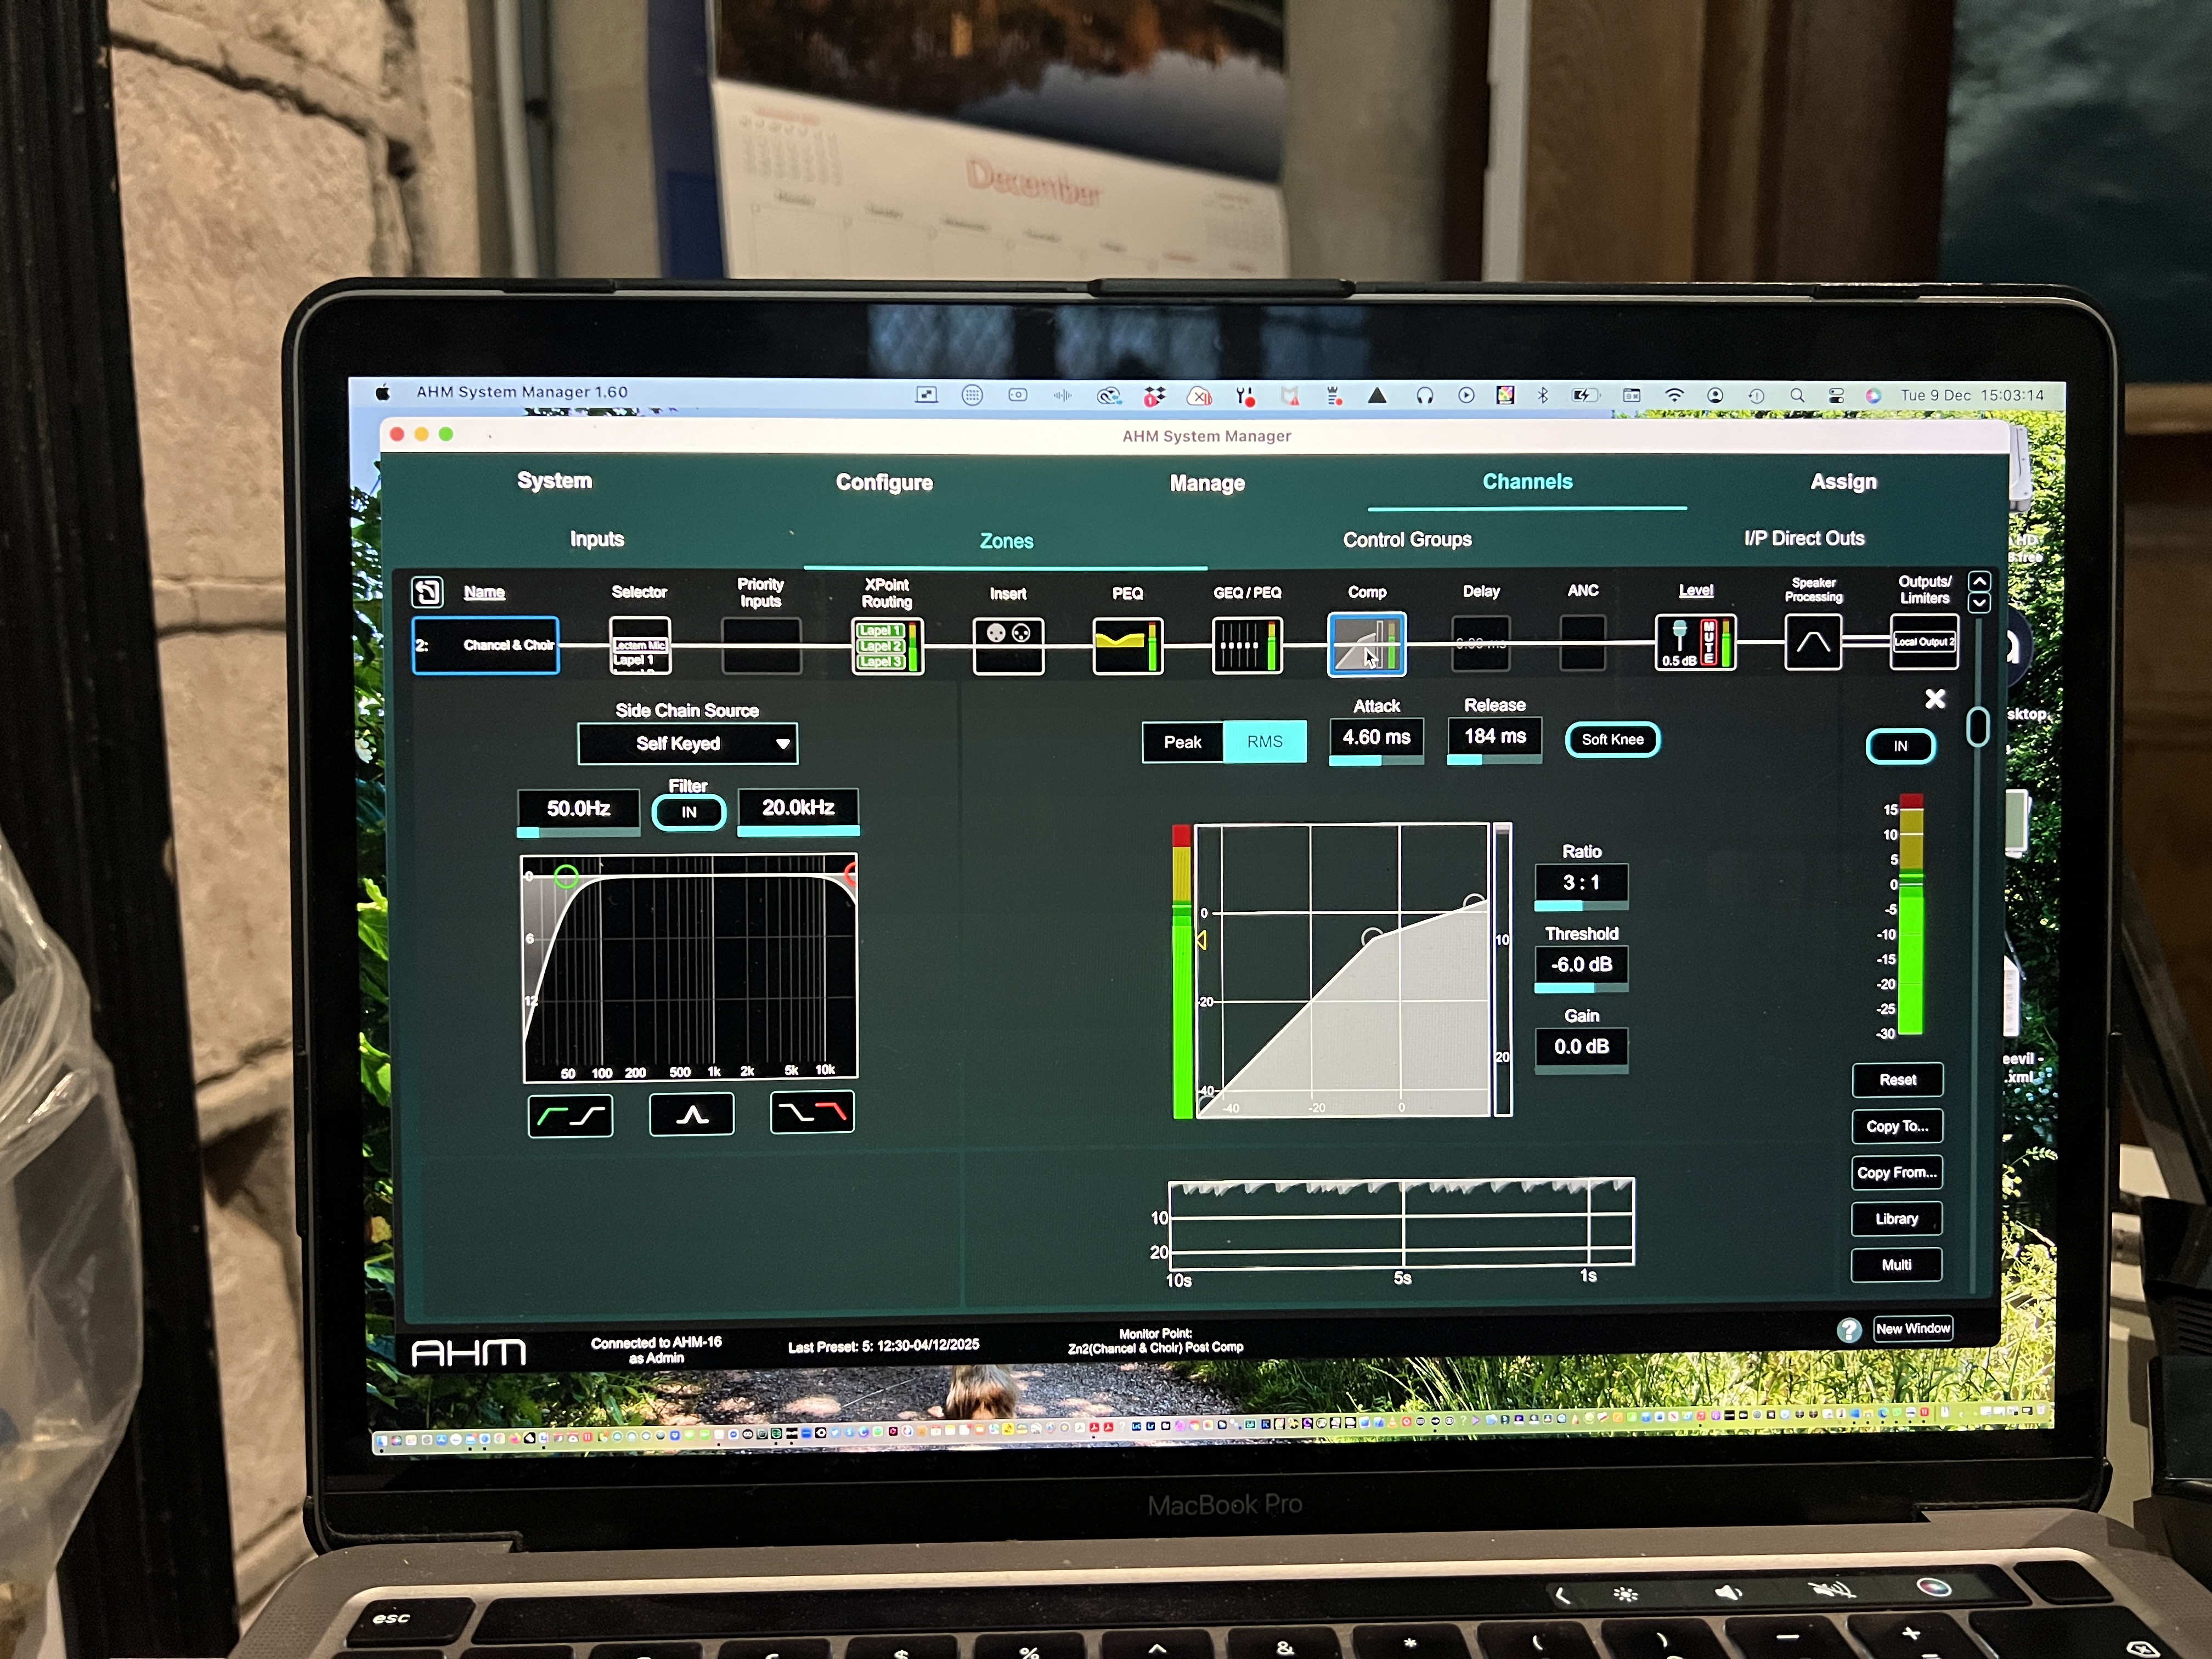Open the I/P Direct Outs sub-tab

coord(1804,538)
